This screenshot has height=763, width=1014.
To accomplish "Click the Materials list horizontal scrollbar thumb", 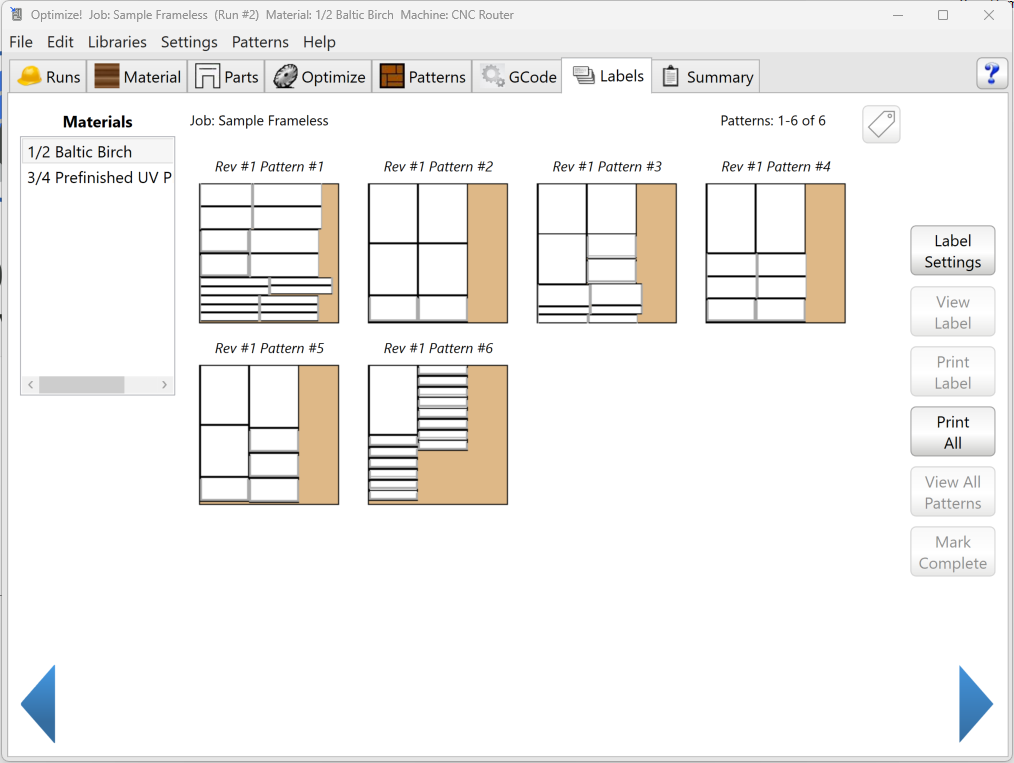I will tap(81, 385).
